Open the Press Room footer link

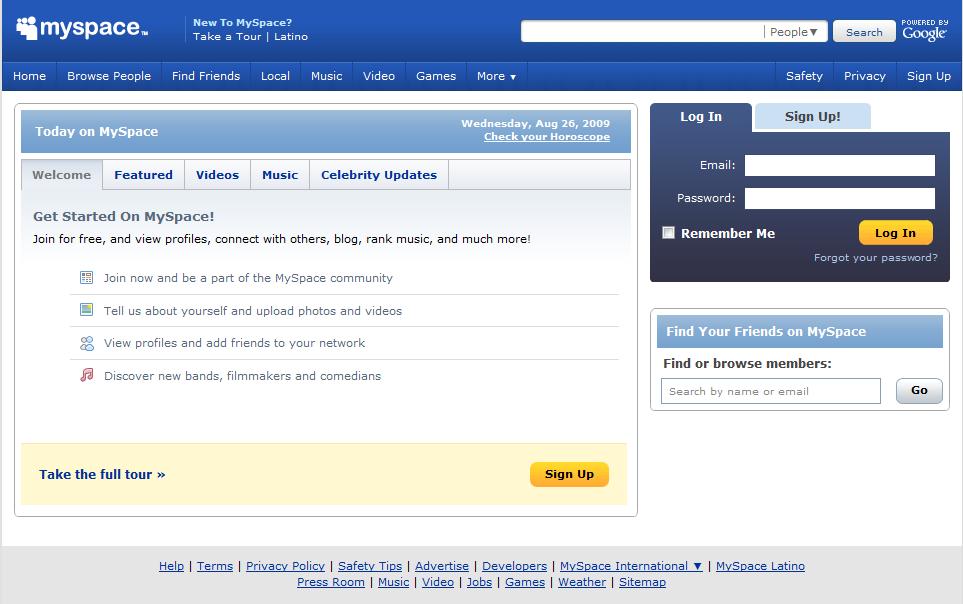point(331,582)
